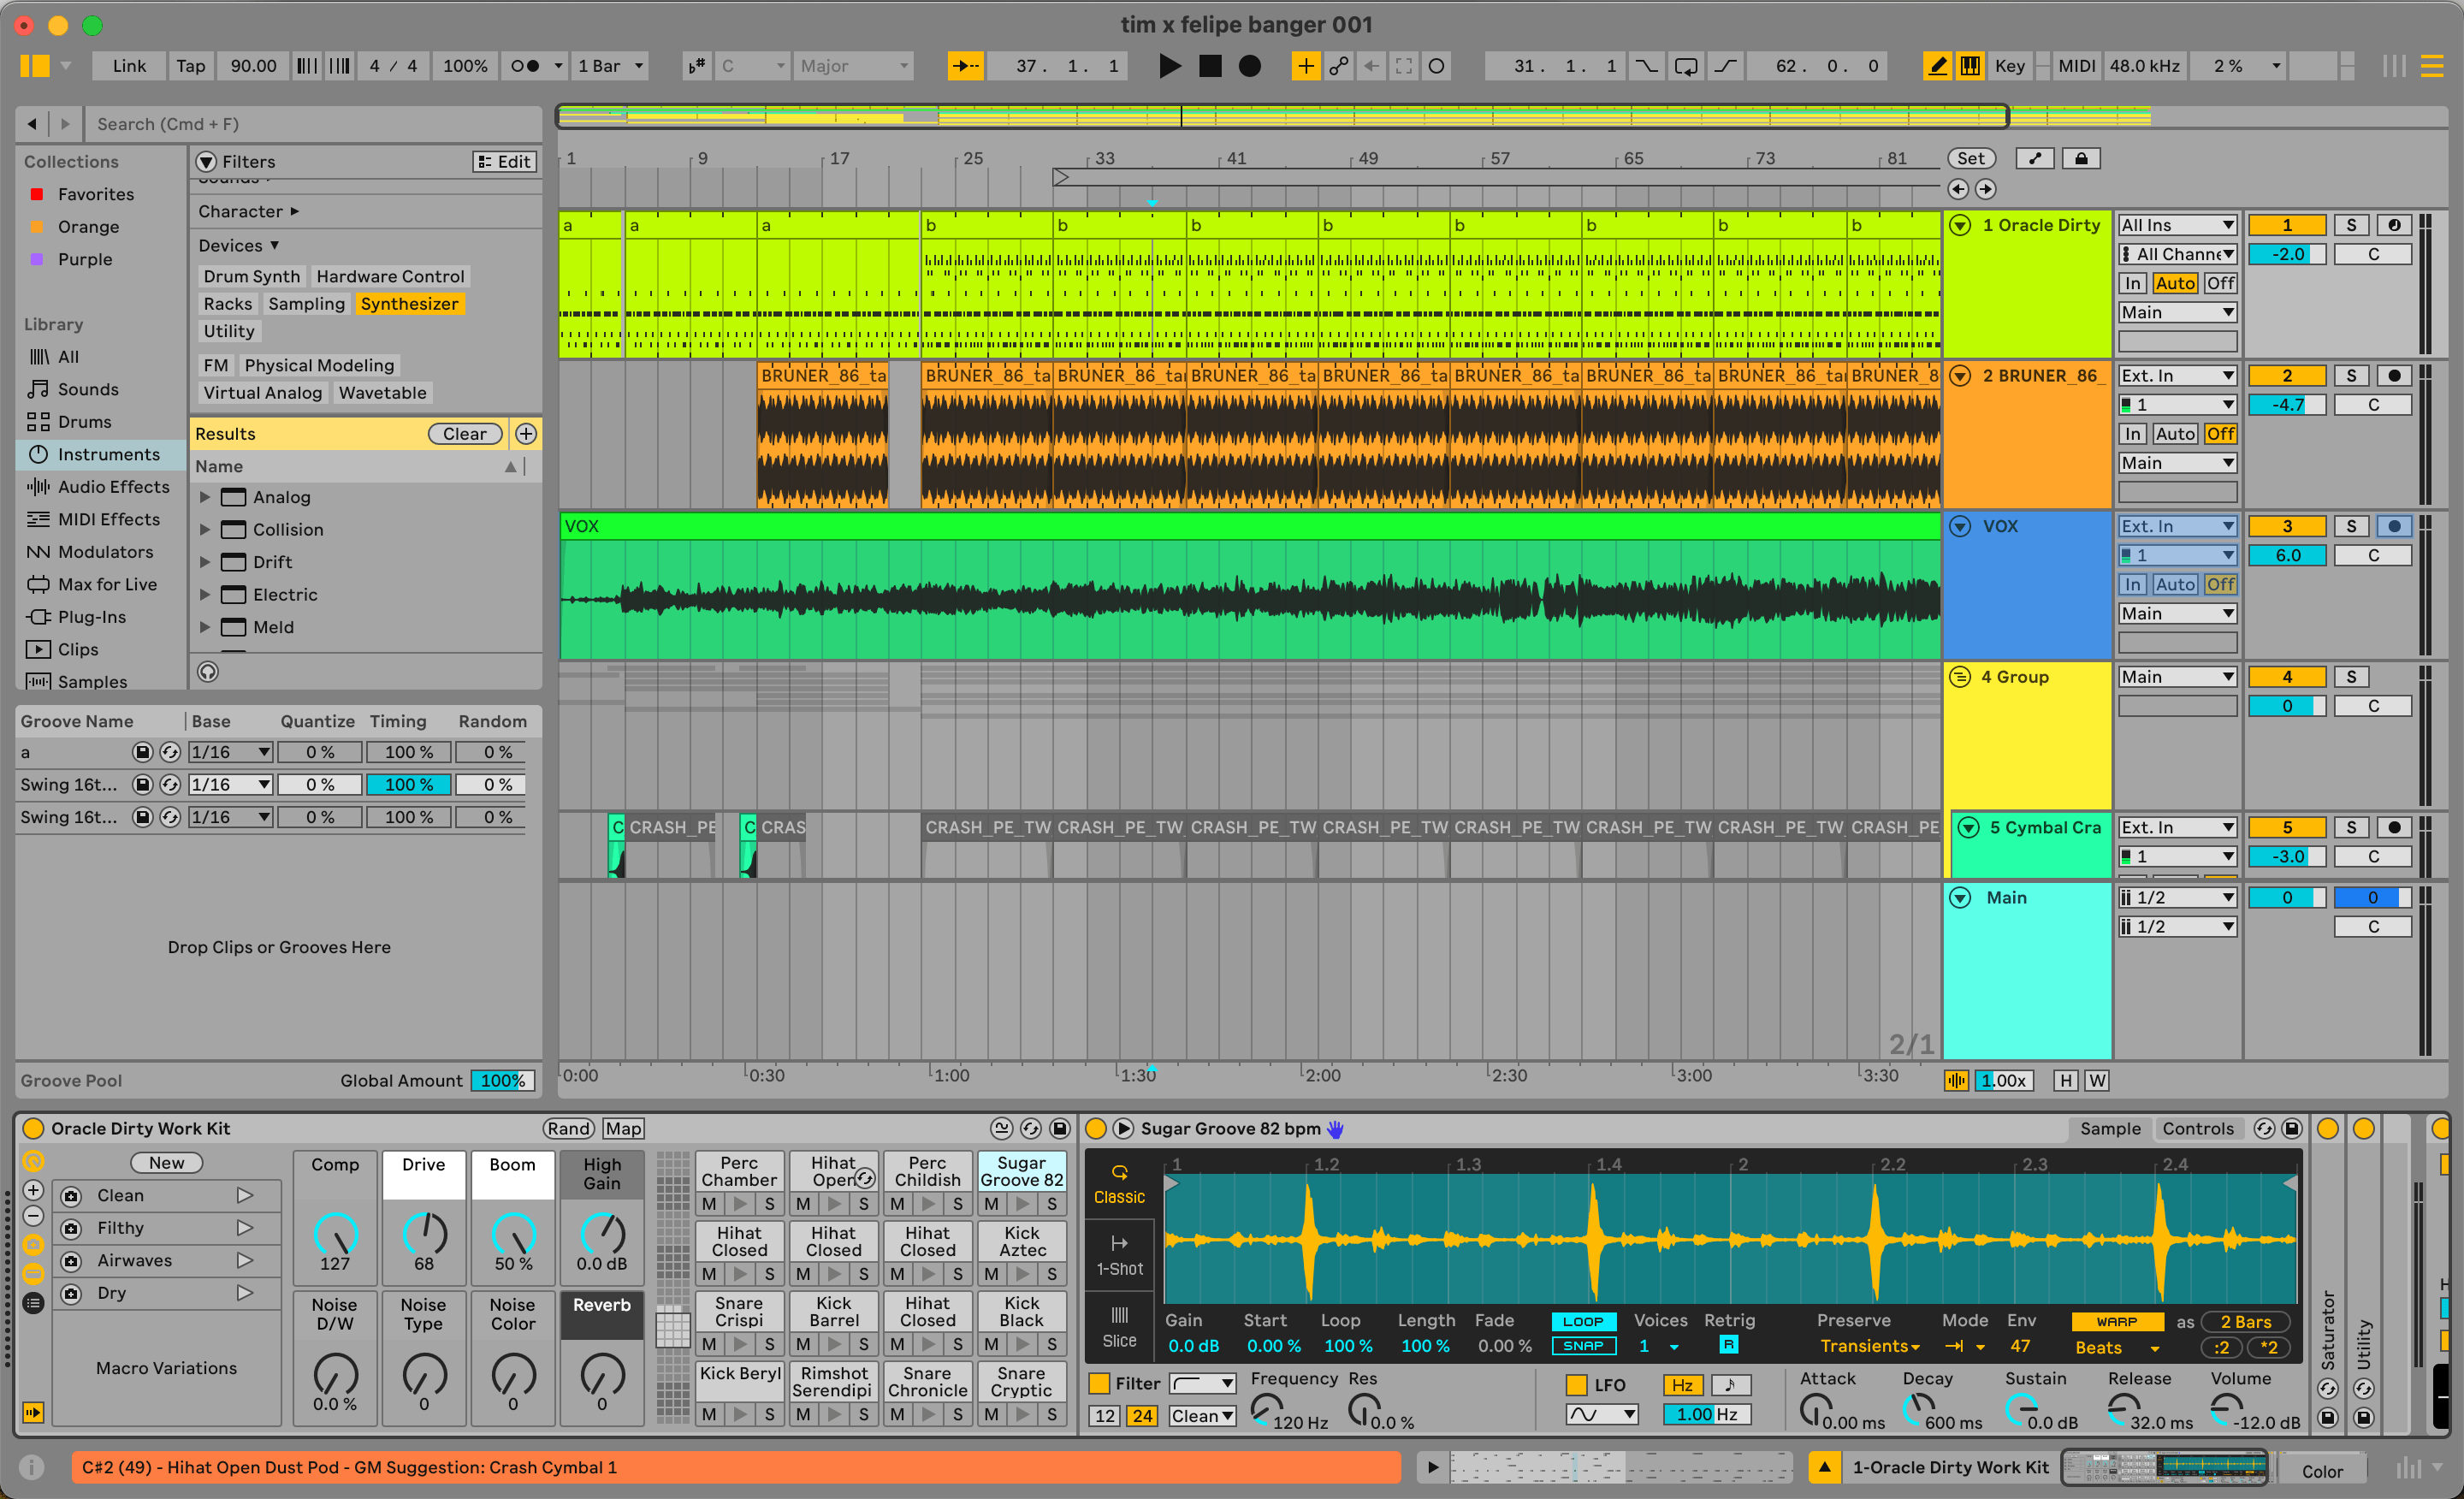Expand the Analog instrument category

point(206,496)
